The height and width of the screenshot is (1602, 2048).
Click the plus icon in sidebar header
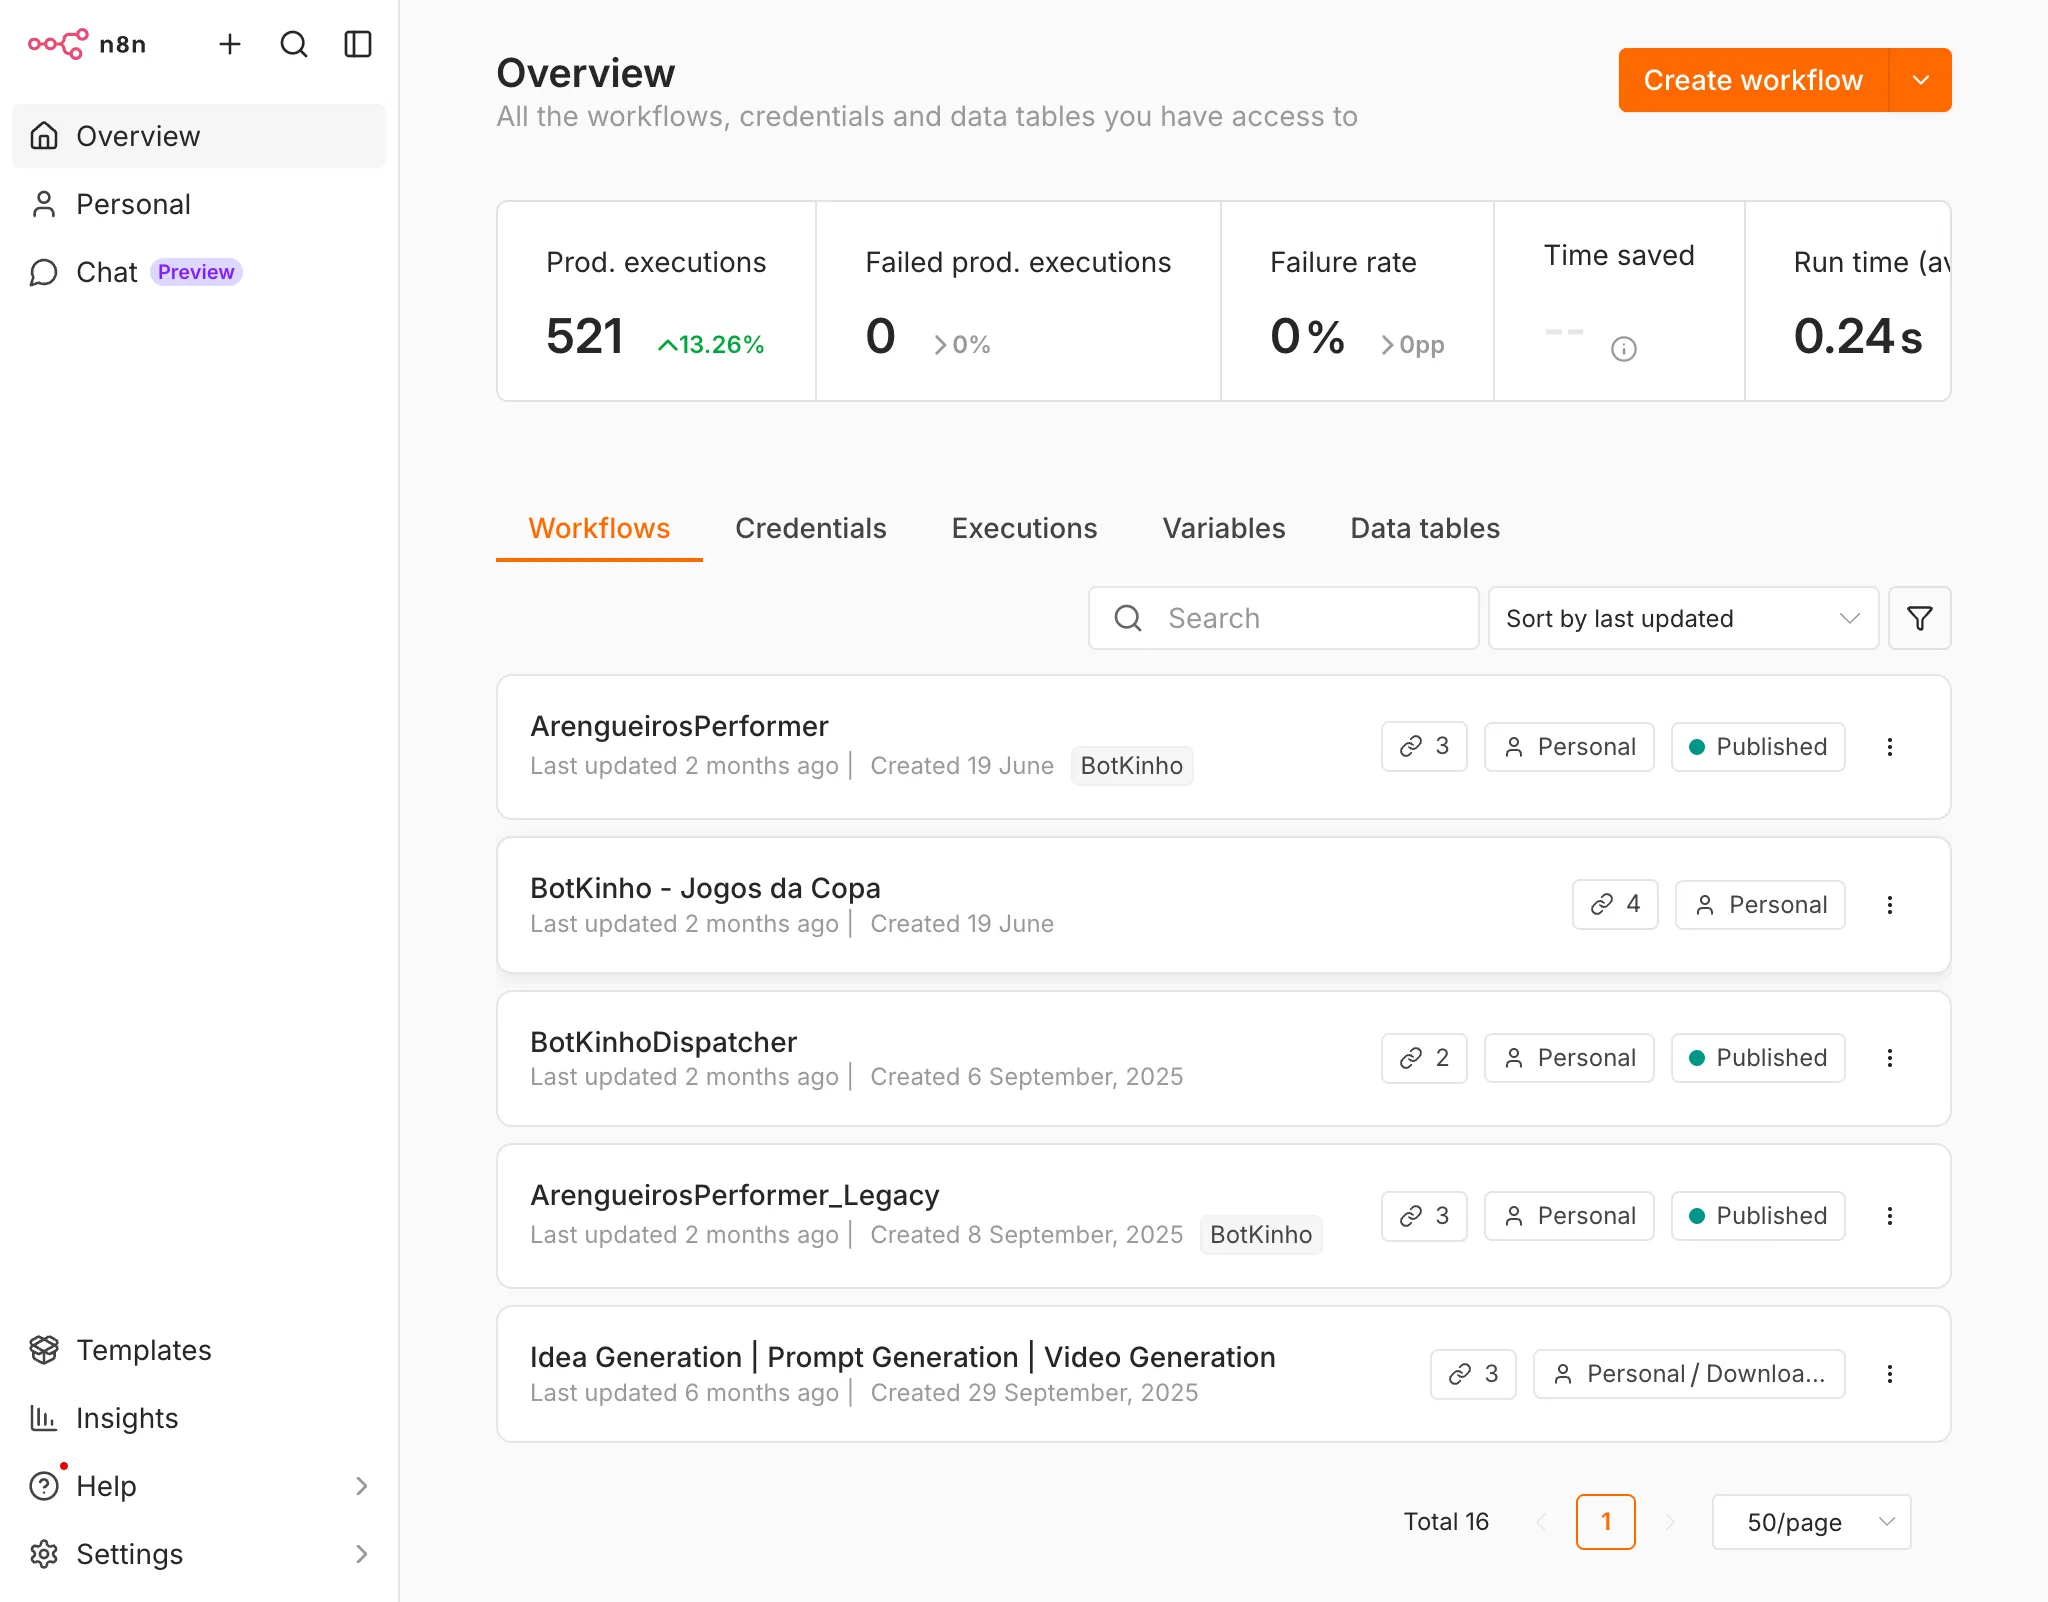tap(230, 44)
